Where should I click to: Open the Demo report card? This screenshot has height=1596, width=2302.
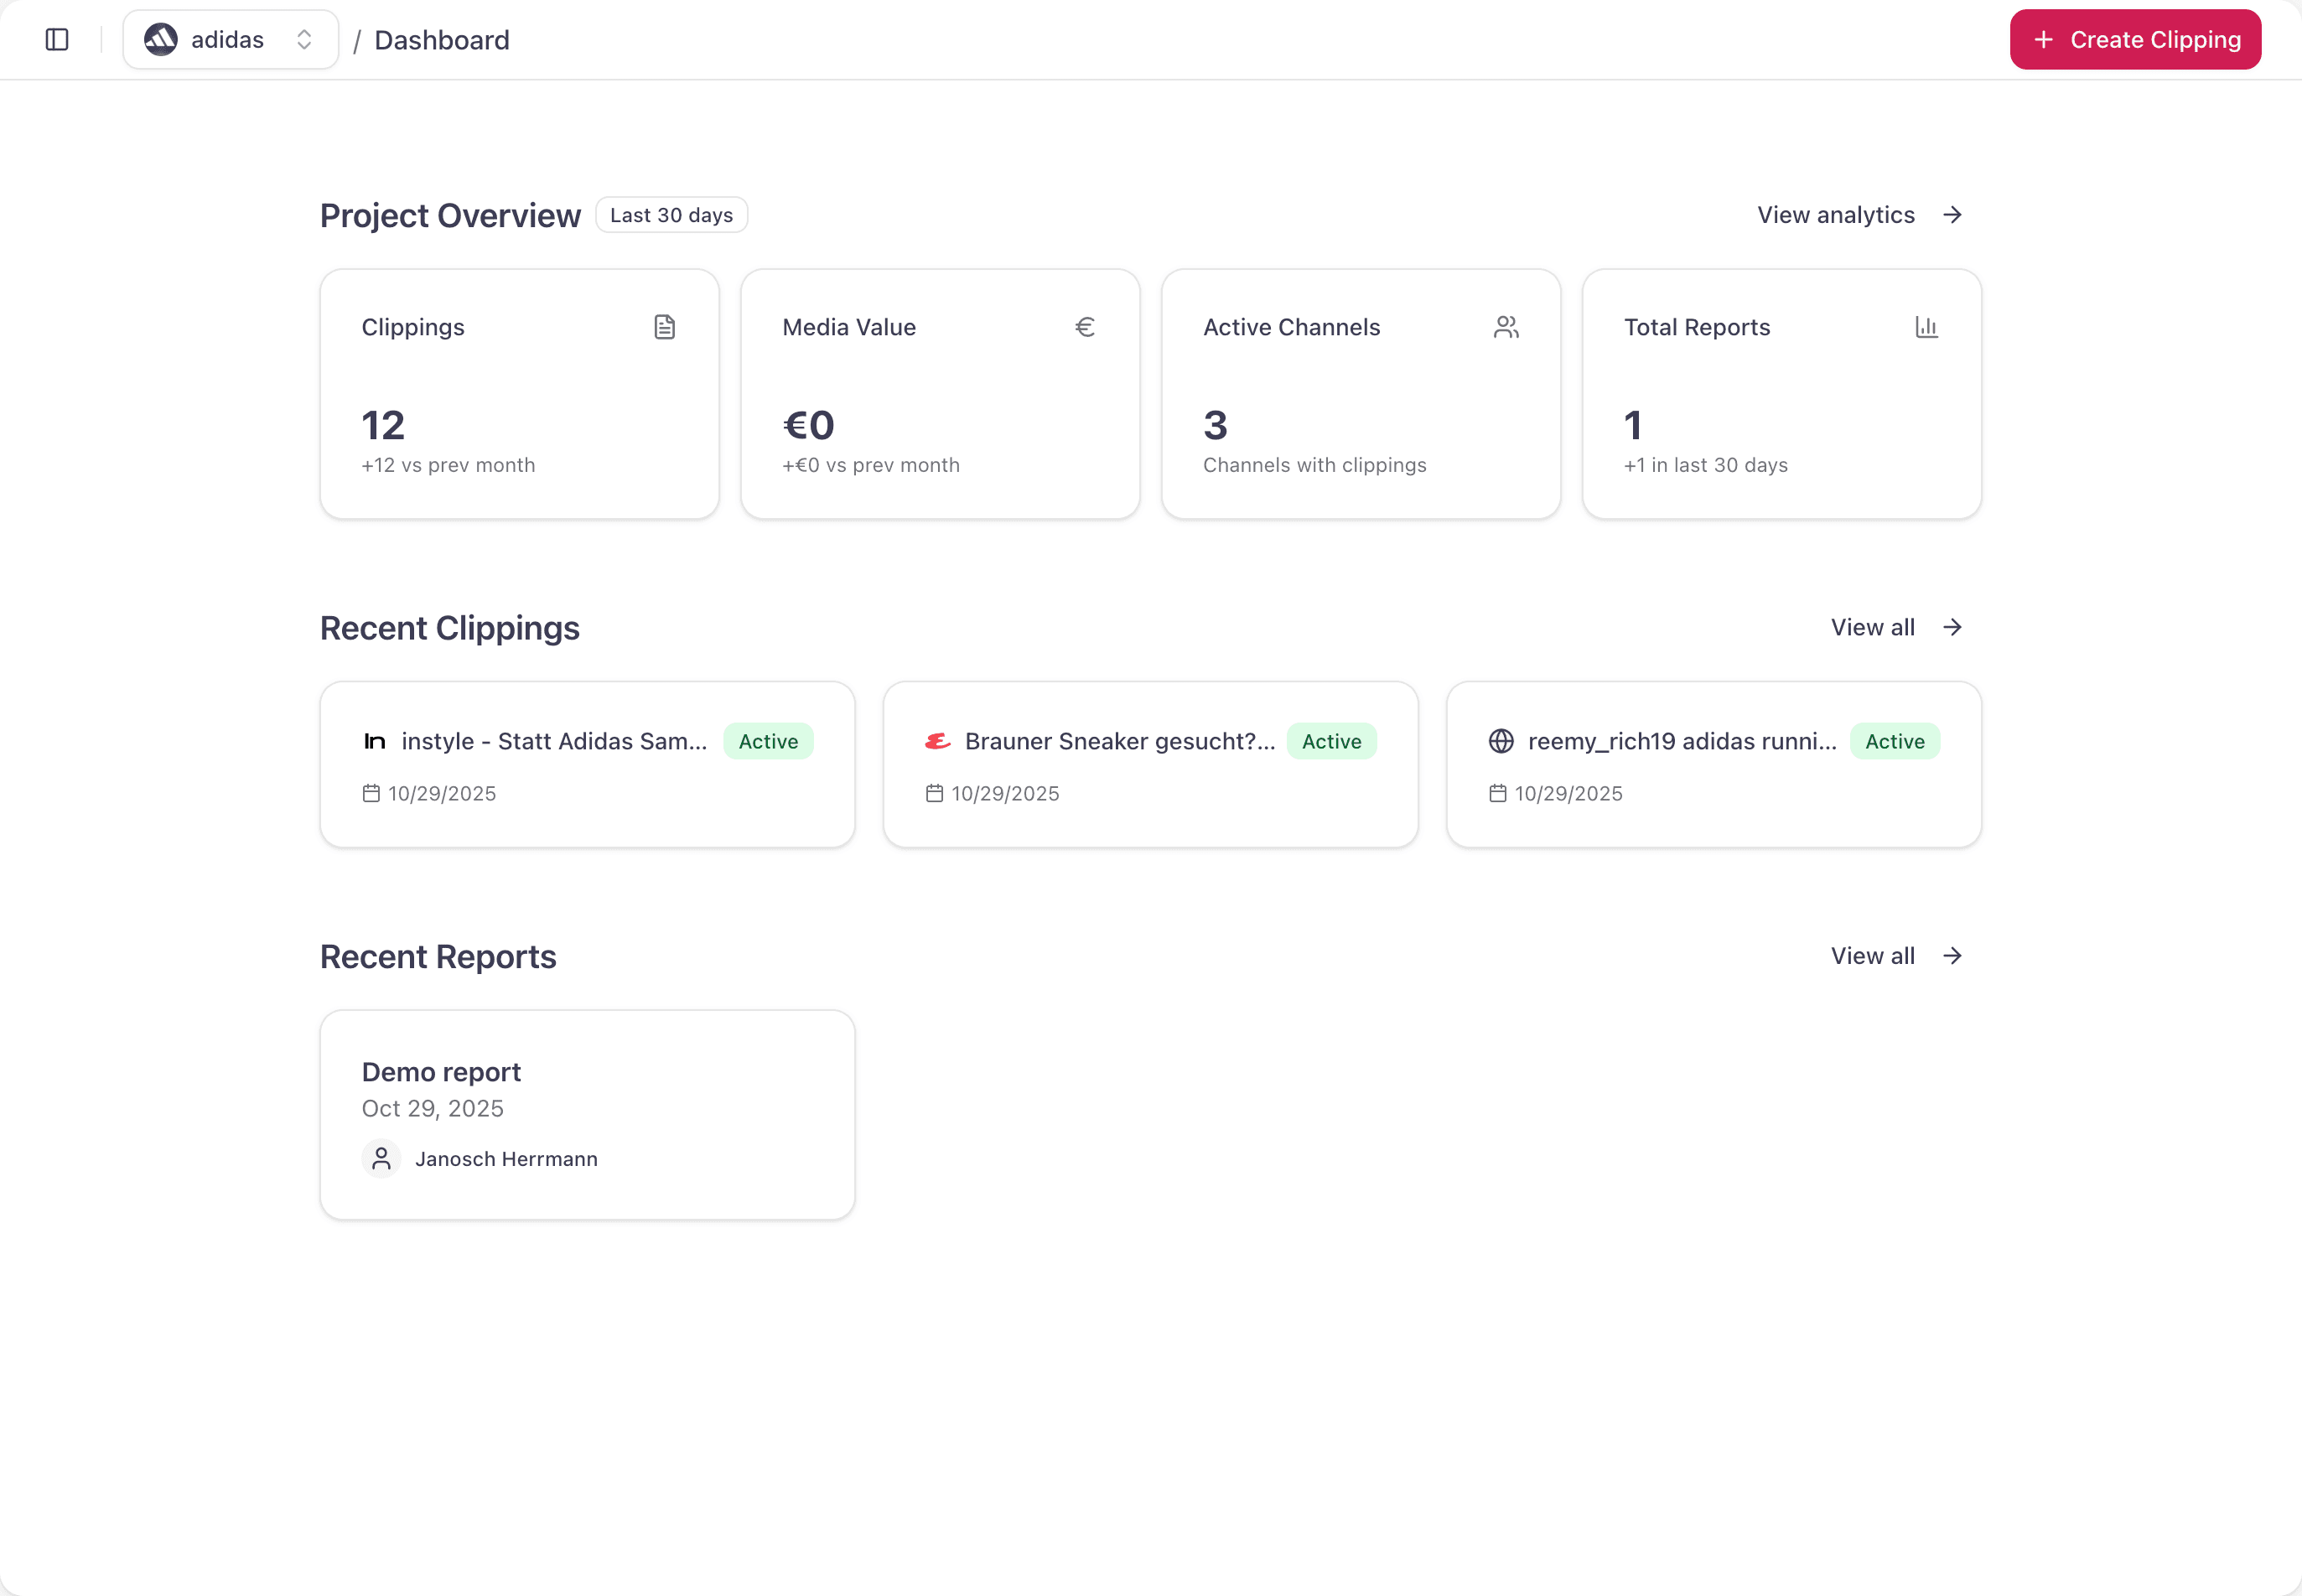tap(587, 1114)
